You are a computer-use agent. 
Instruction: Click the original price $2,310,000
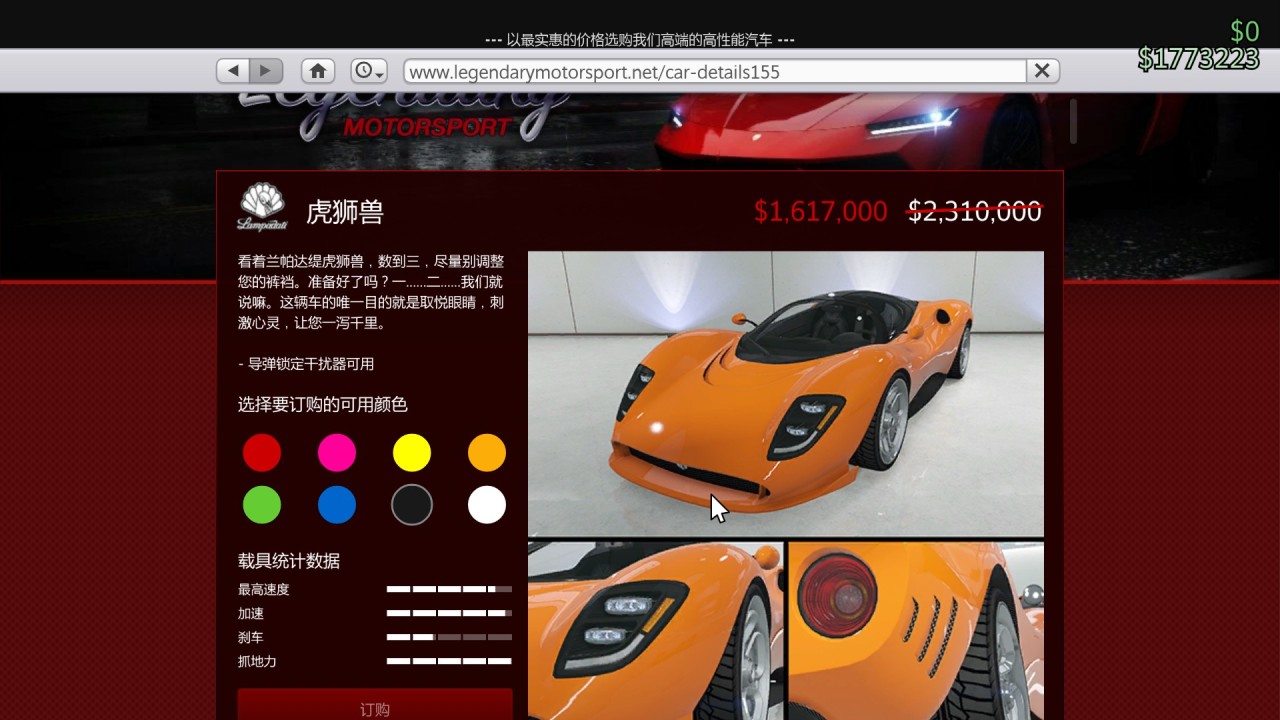tap(975, 212)
